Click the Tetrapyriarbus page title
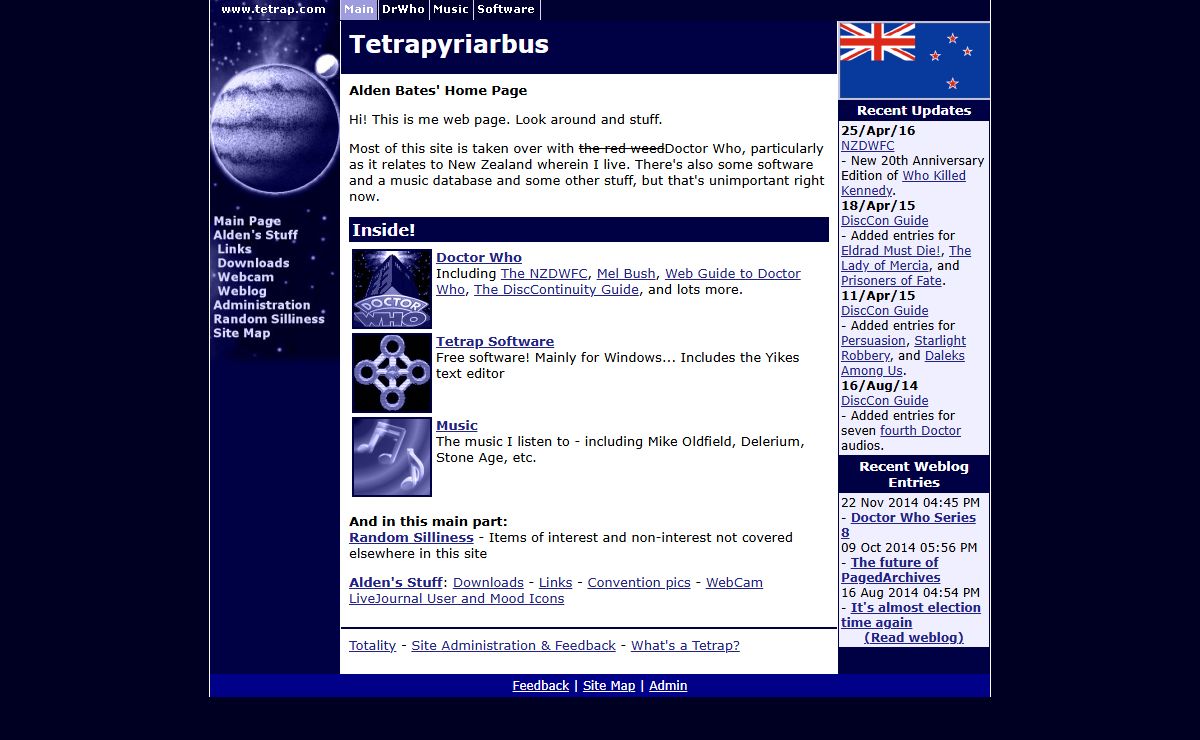1200x740 pixels. click(449, 45)
